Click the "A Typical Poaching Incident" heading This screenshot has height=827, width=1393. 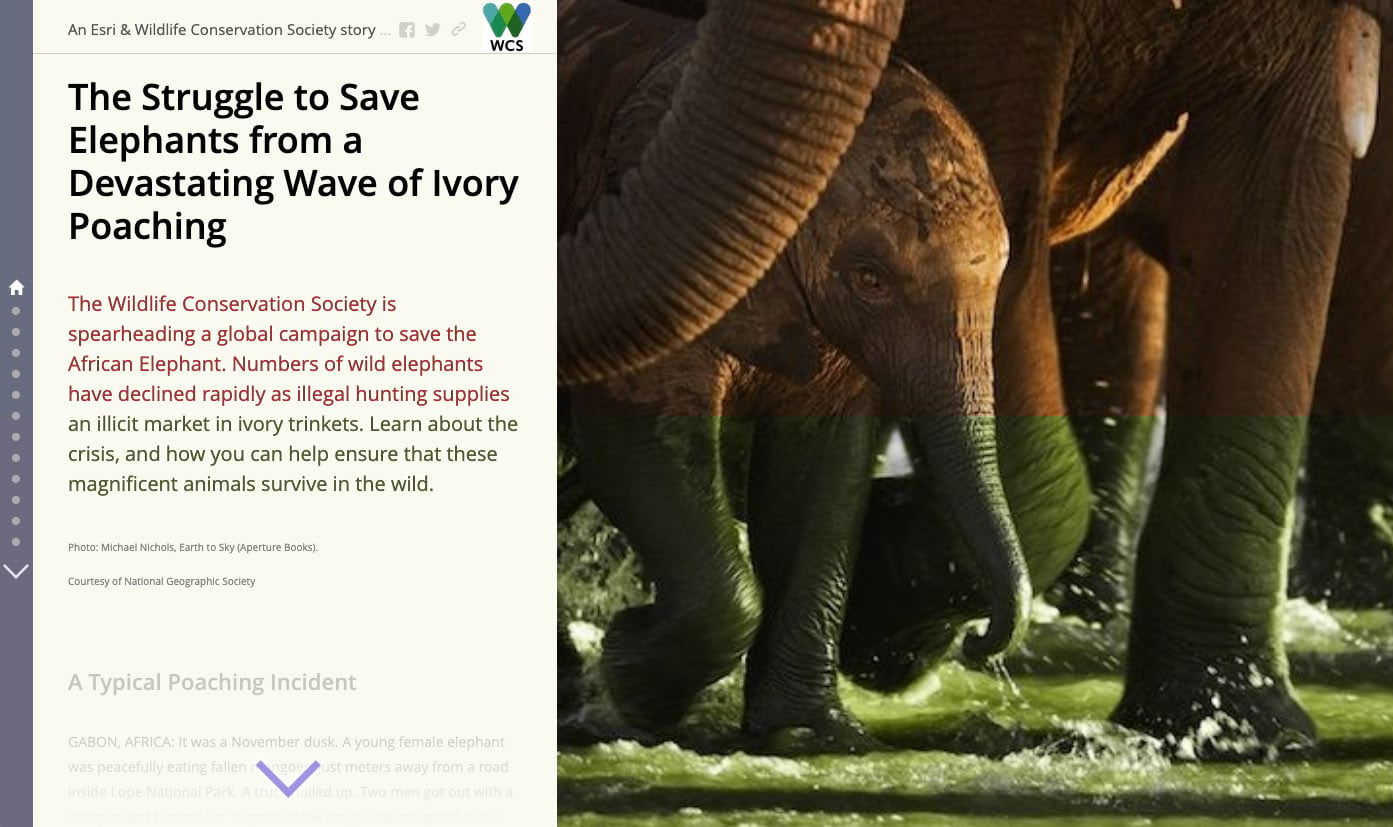click(212, 682)
